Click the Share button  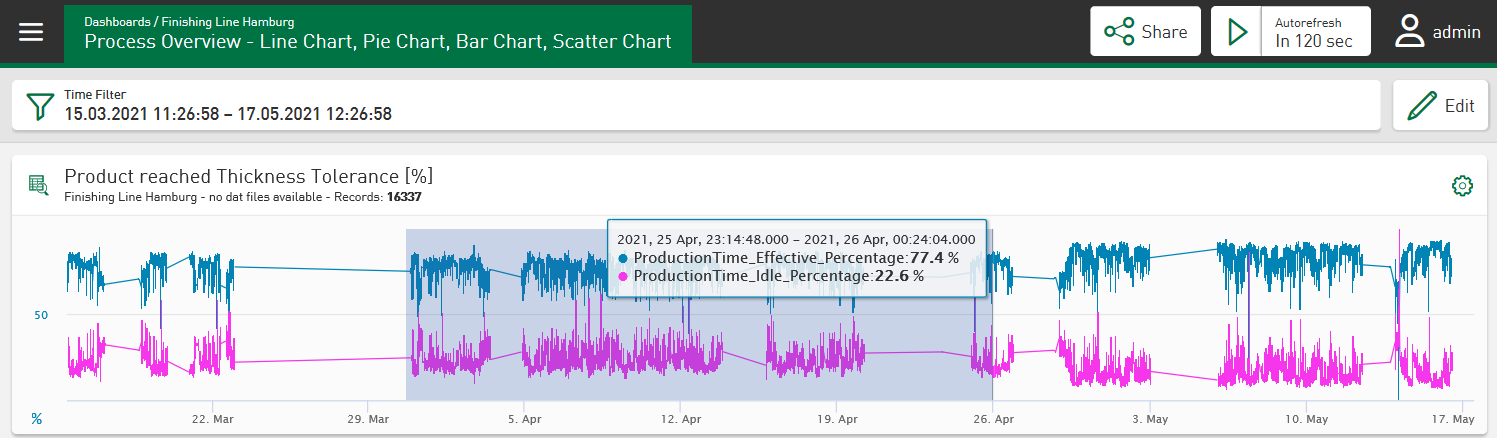tap(1145, 32)
